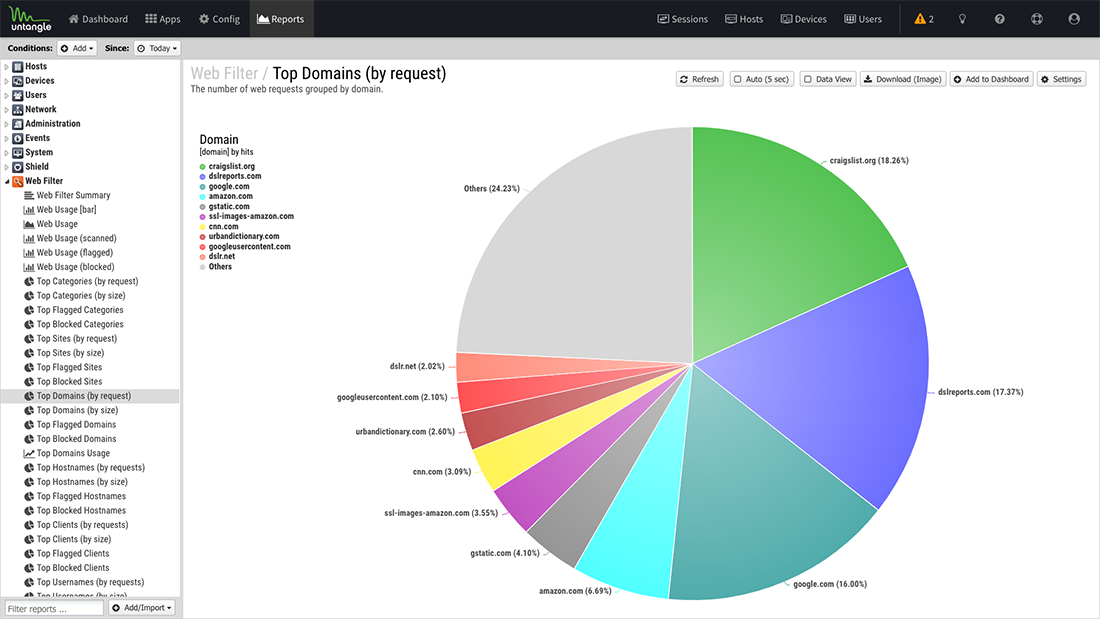The width and height of the screenshot is (1100, 619).
Task: Open the Since Today dropdown
Action: 157,48
